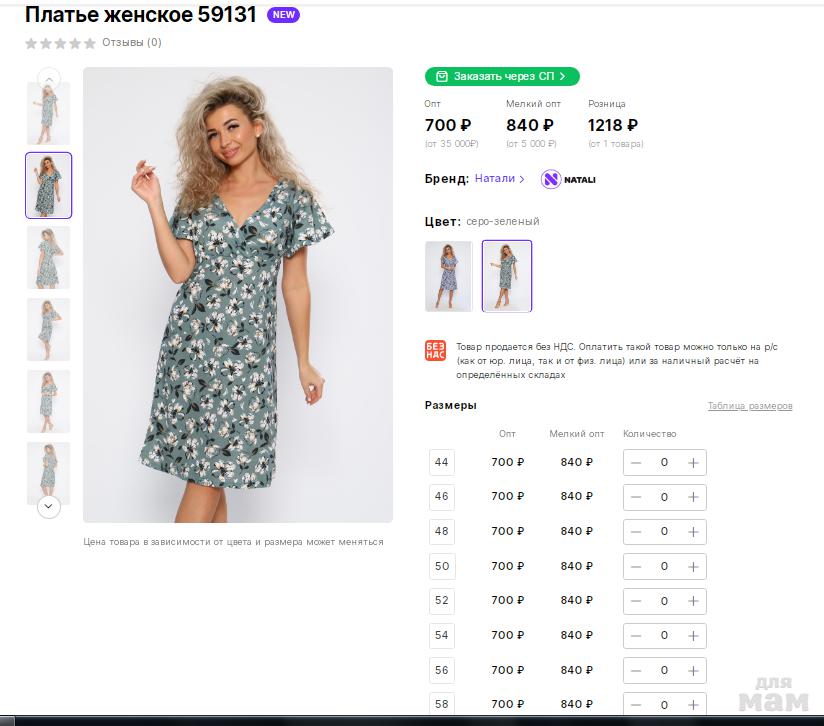Screen dimensions: 824x726
Task: Click the main dress product photo
Action: [x=238, y=295]
